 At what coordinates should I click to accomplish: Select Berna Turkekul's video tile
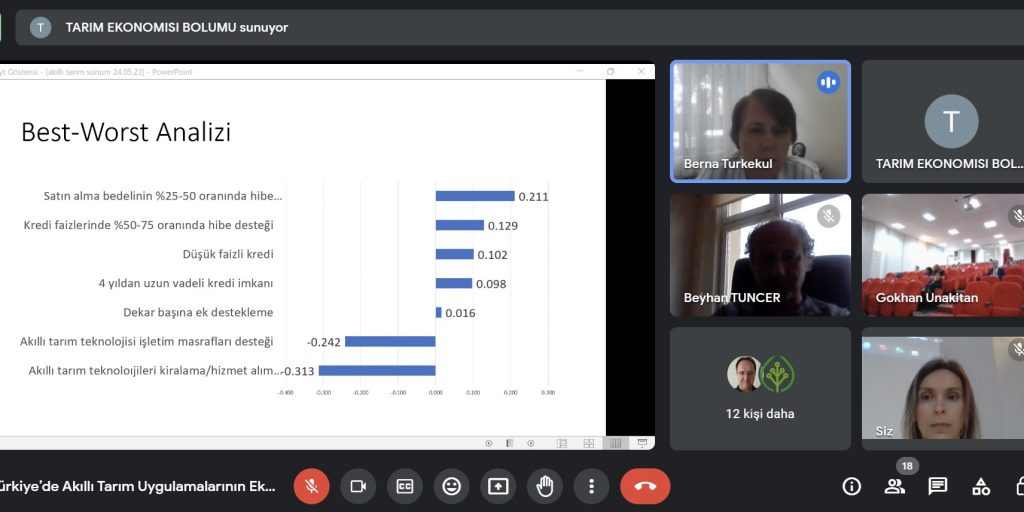[760, 121]
